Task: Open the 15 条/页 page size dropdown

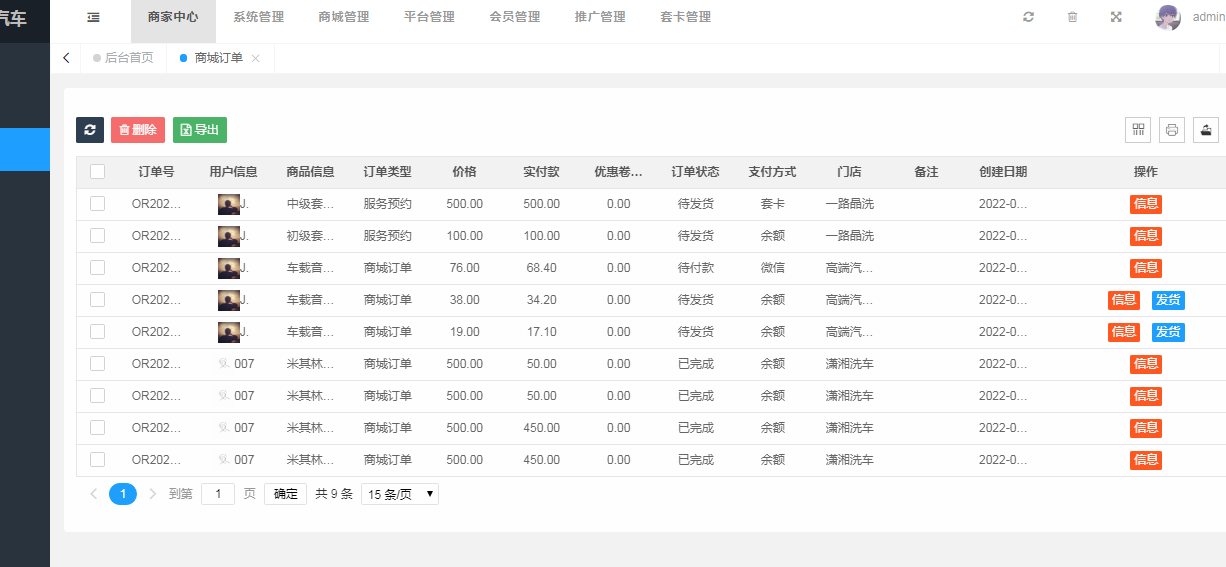Action: [x=400, y=494]
